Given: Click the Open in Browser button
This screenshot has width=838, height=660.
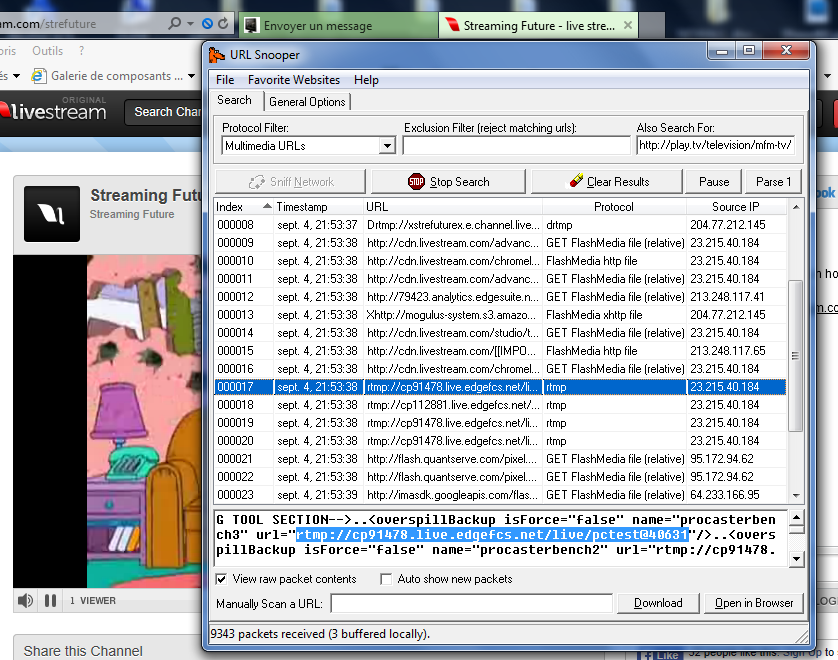Looking at the screenshot, I should [x=754, y=603].
